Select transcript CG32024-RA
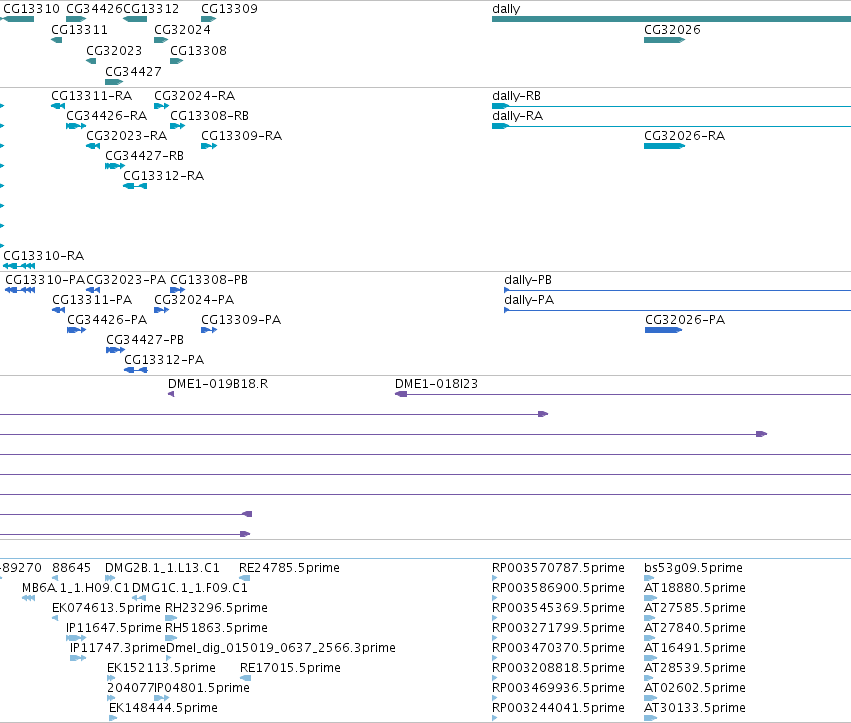 161,106
